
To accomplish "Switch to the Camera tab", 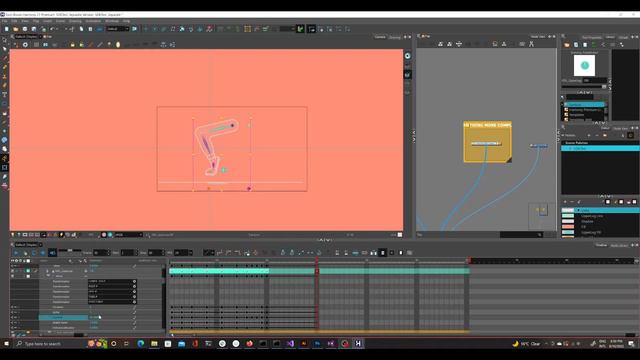I will click(x=380, y=37).
